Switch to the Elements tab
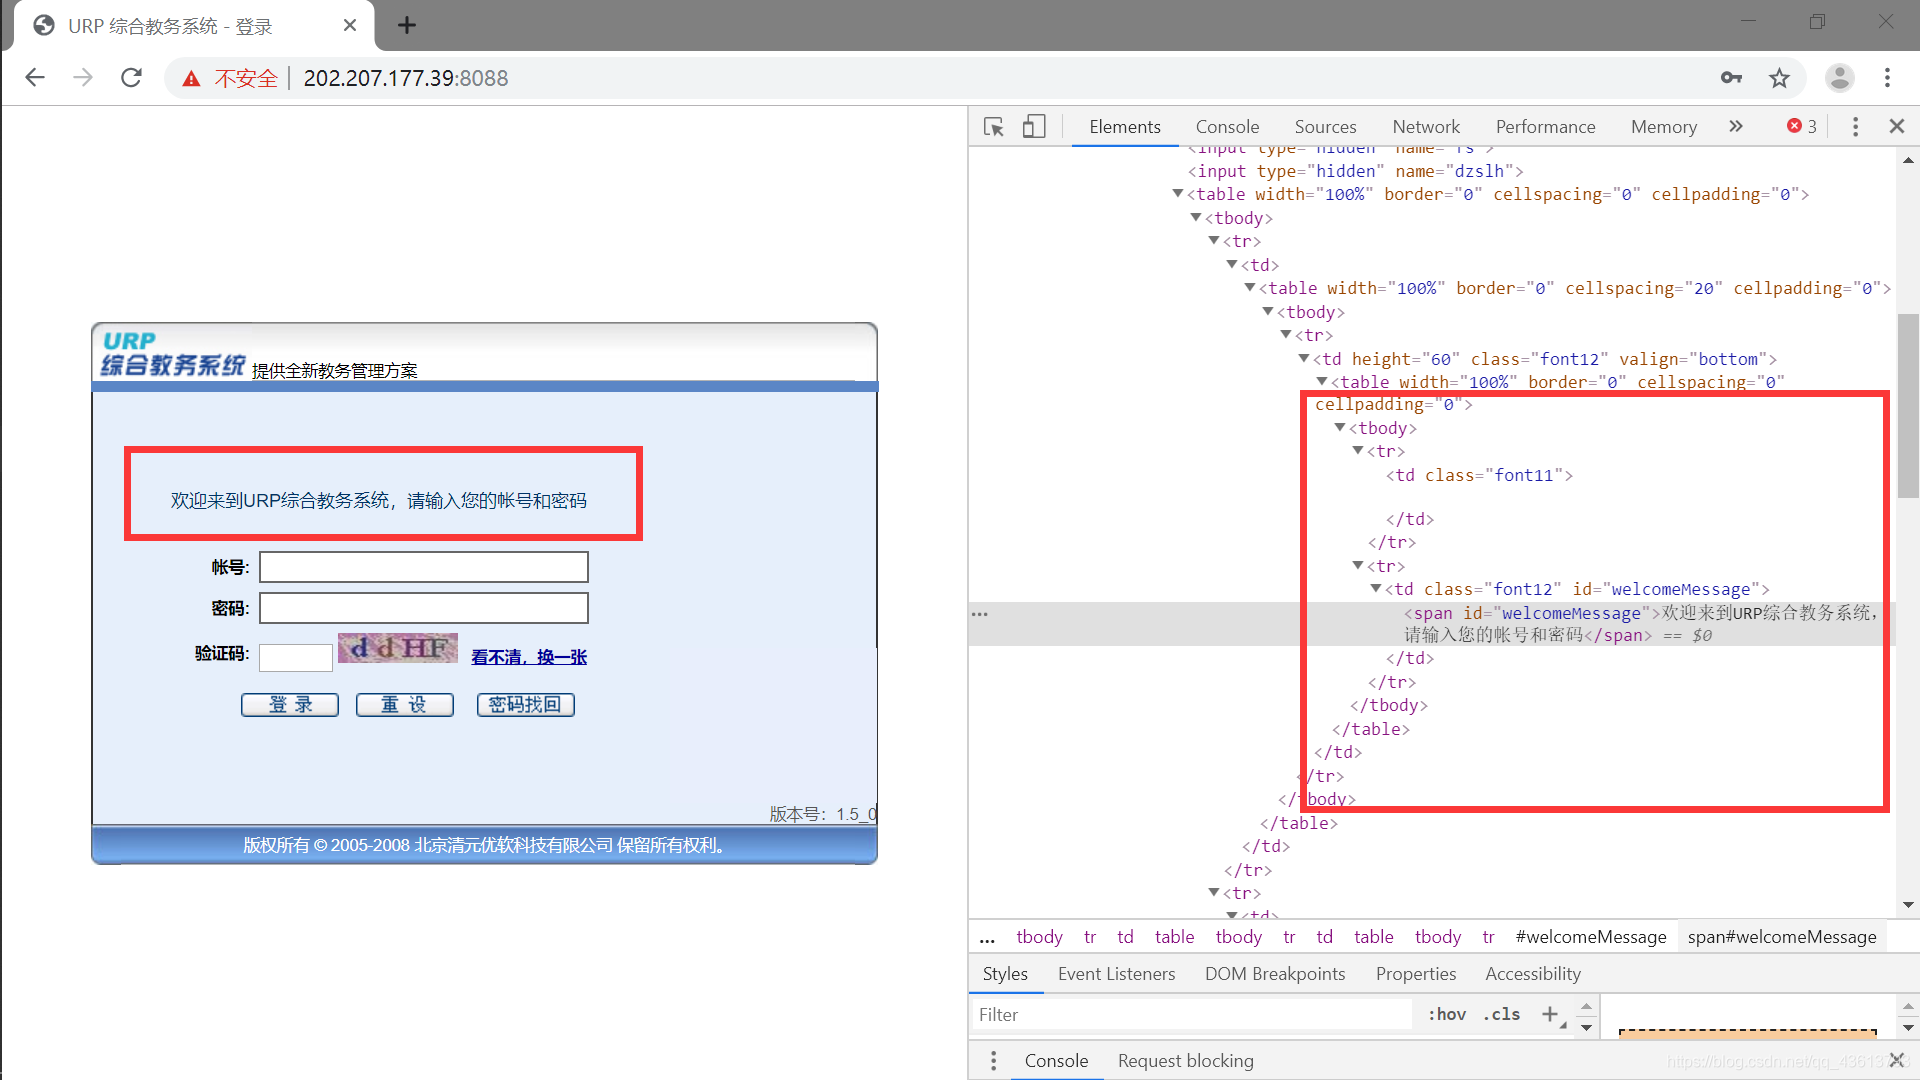Image resolution: width=1920 pixels, height=1080 pixels. pos(1125,127)
